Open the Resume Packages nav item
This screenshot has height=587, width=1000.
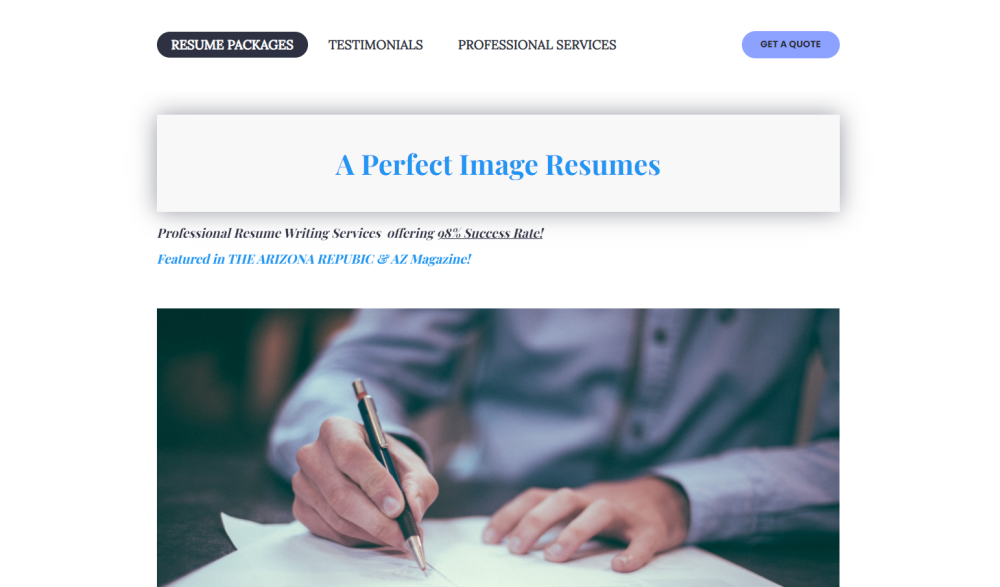[x=232, y=45]
